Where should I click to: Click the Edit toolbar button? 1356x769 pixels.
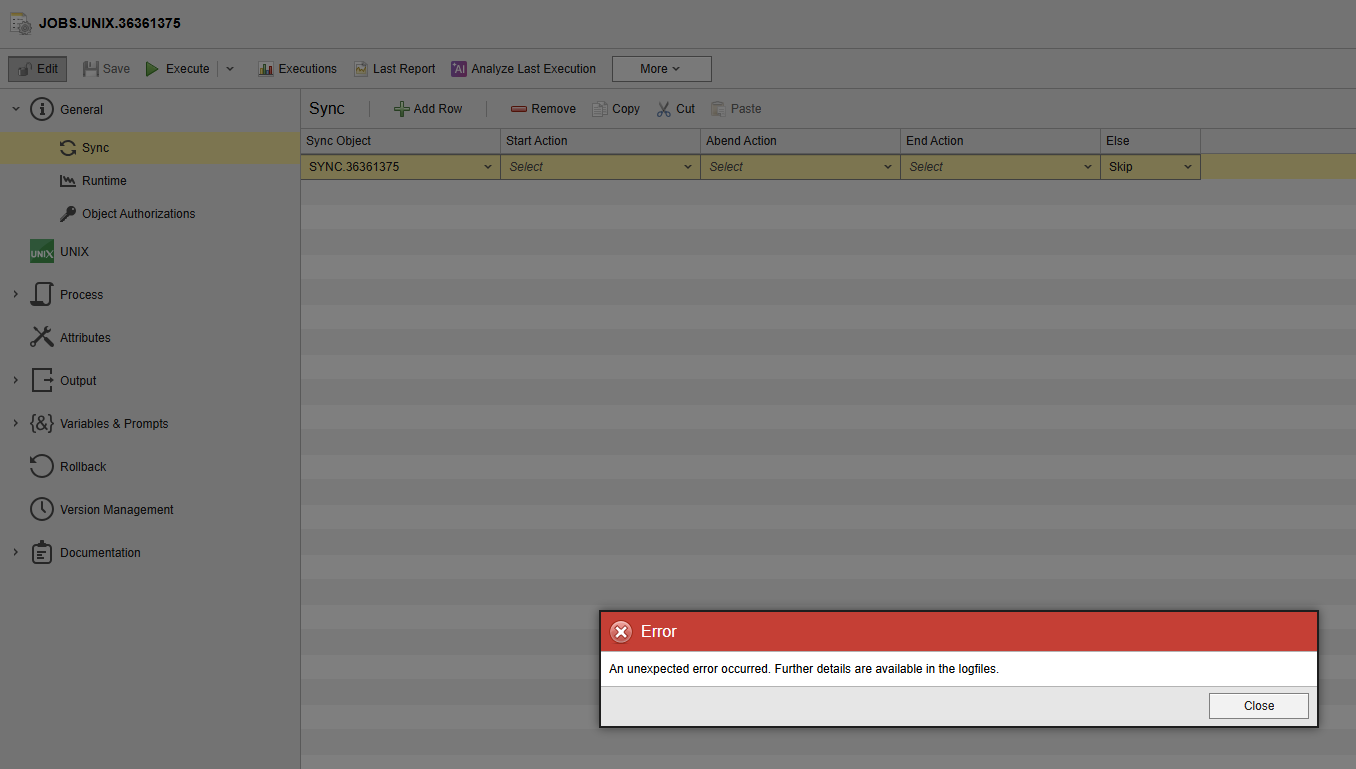[x=38, y=69]
